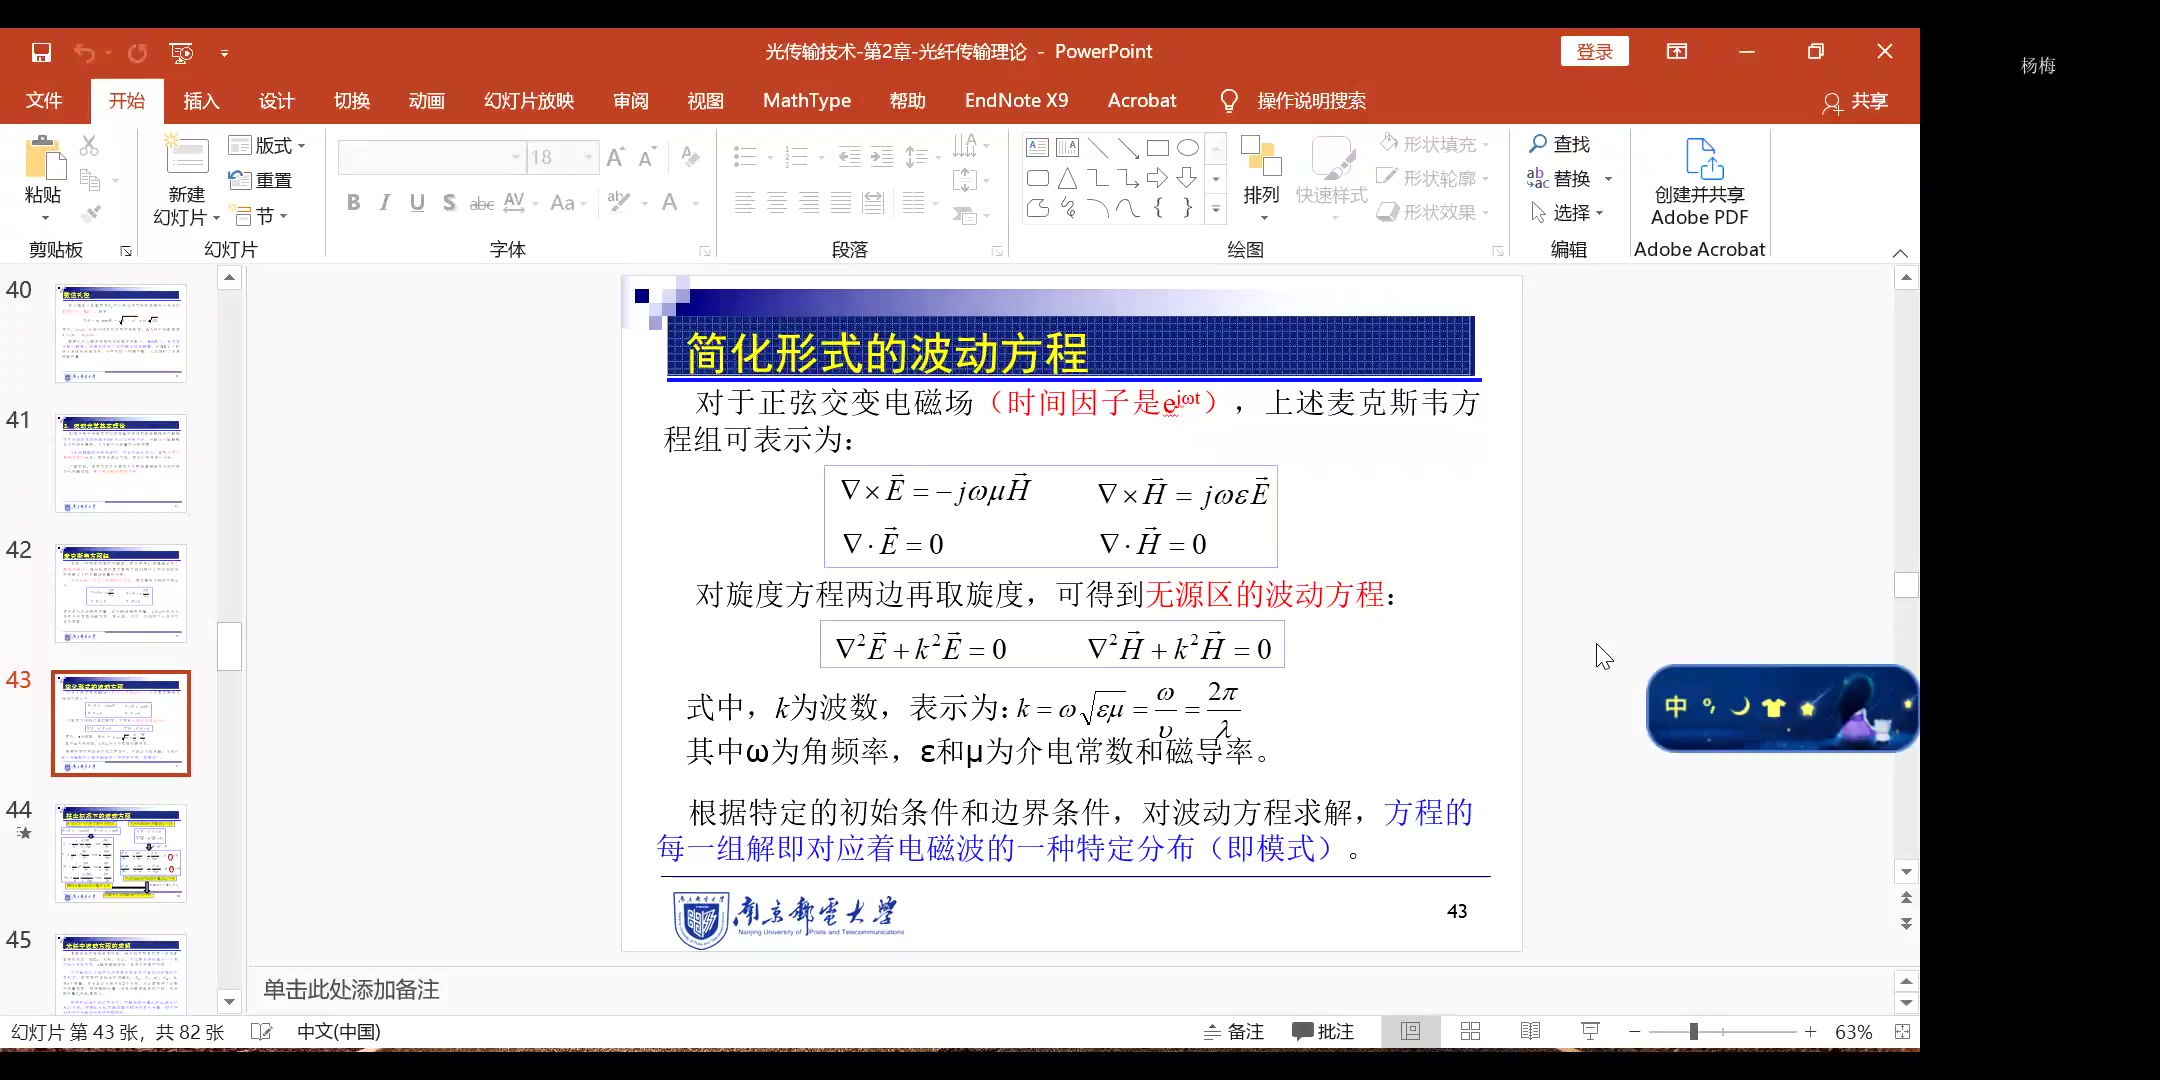Viewport: 2160px width, 1080px height.
Task: Toggle Comments (批注) pane
Action: [1323, 1031]
